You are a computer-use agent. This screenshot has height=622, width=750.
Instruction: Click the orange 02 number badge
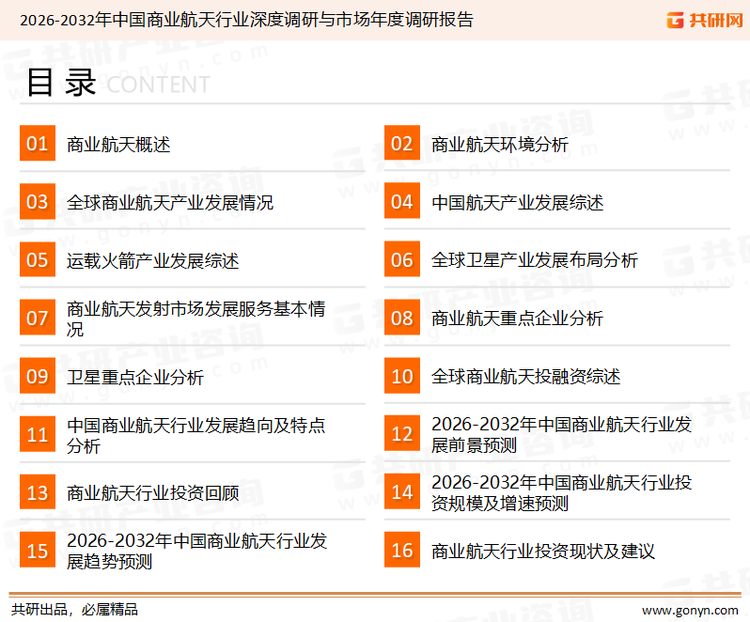pyautogui.click(x=402, y=143)
